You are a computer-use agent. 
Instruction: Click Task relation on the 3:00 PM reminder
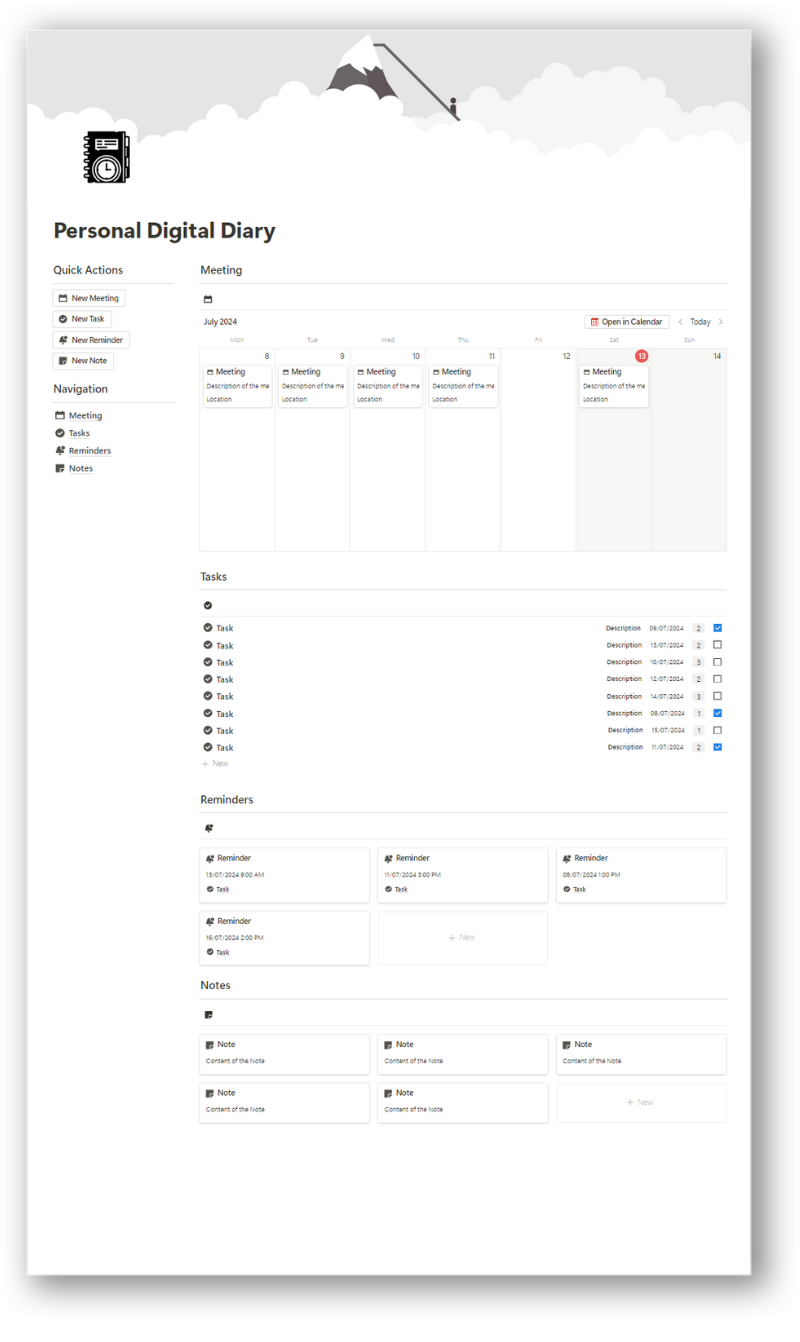point(396,889)
